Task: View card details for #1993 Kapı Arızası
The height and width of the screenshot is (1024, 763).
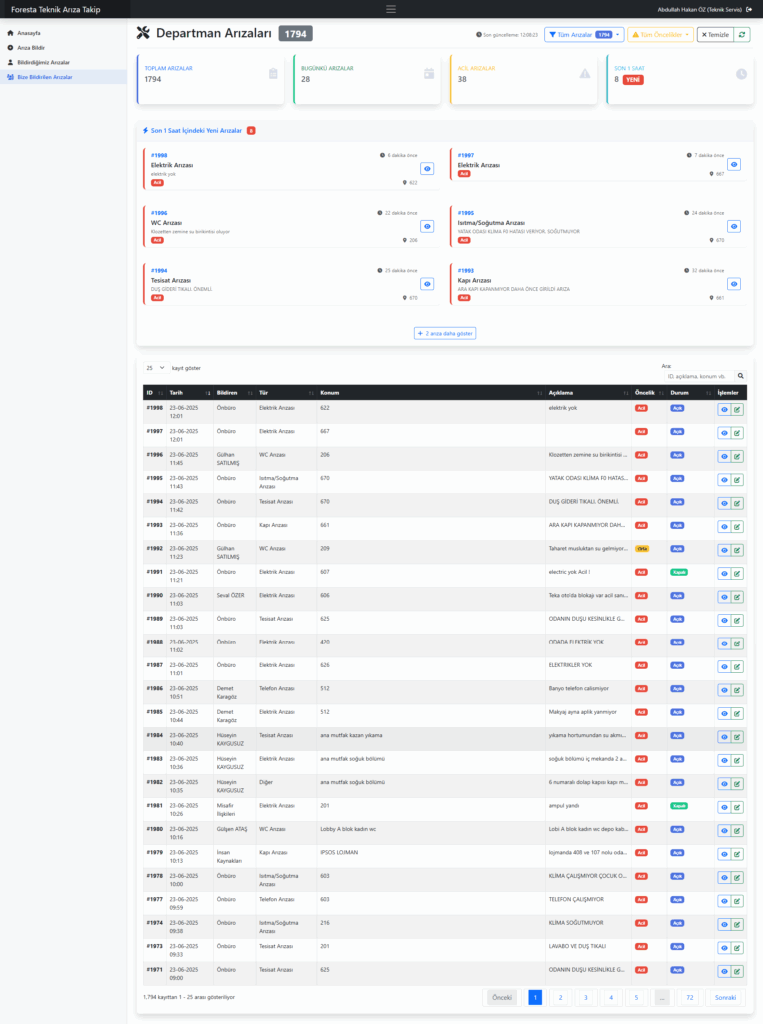Action: tap(734, 284)
